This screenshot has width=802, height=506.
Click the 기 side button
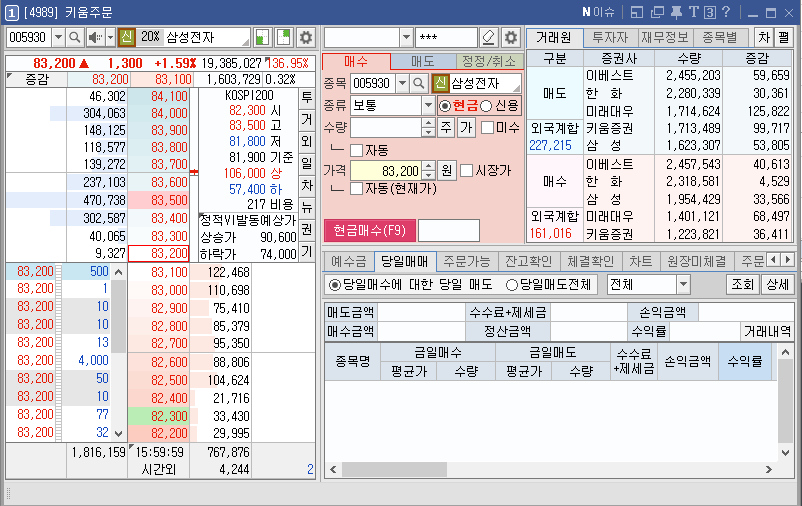307,251
